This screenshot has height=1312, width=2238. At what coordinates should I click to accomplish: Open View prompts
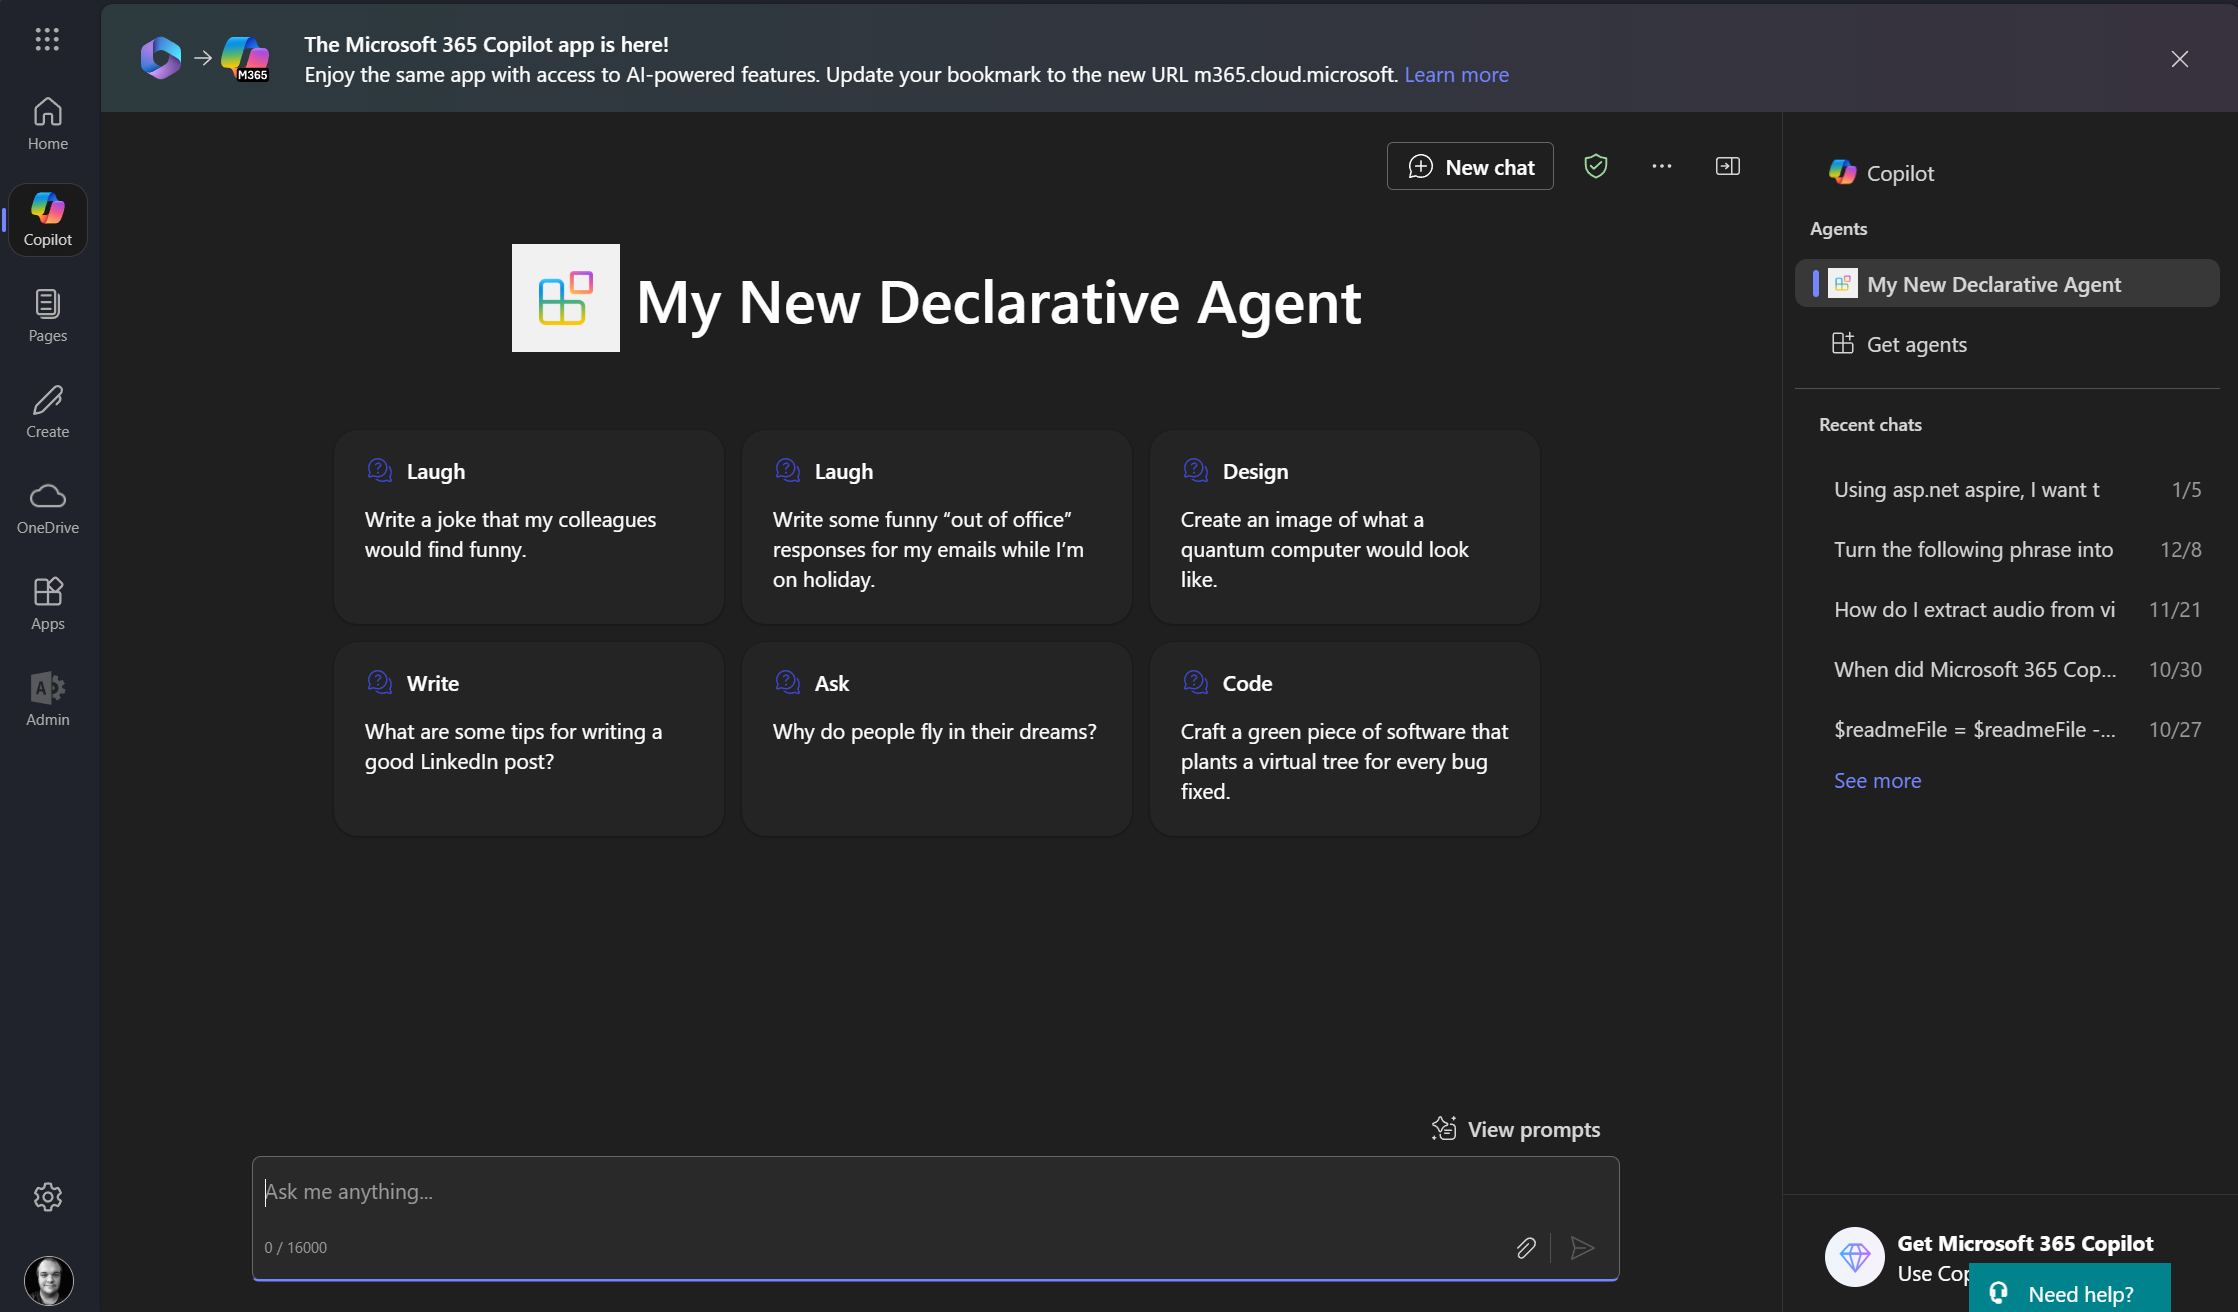[1516, 1128]
